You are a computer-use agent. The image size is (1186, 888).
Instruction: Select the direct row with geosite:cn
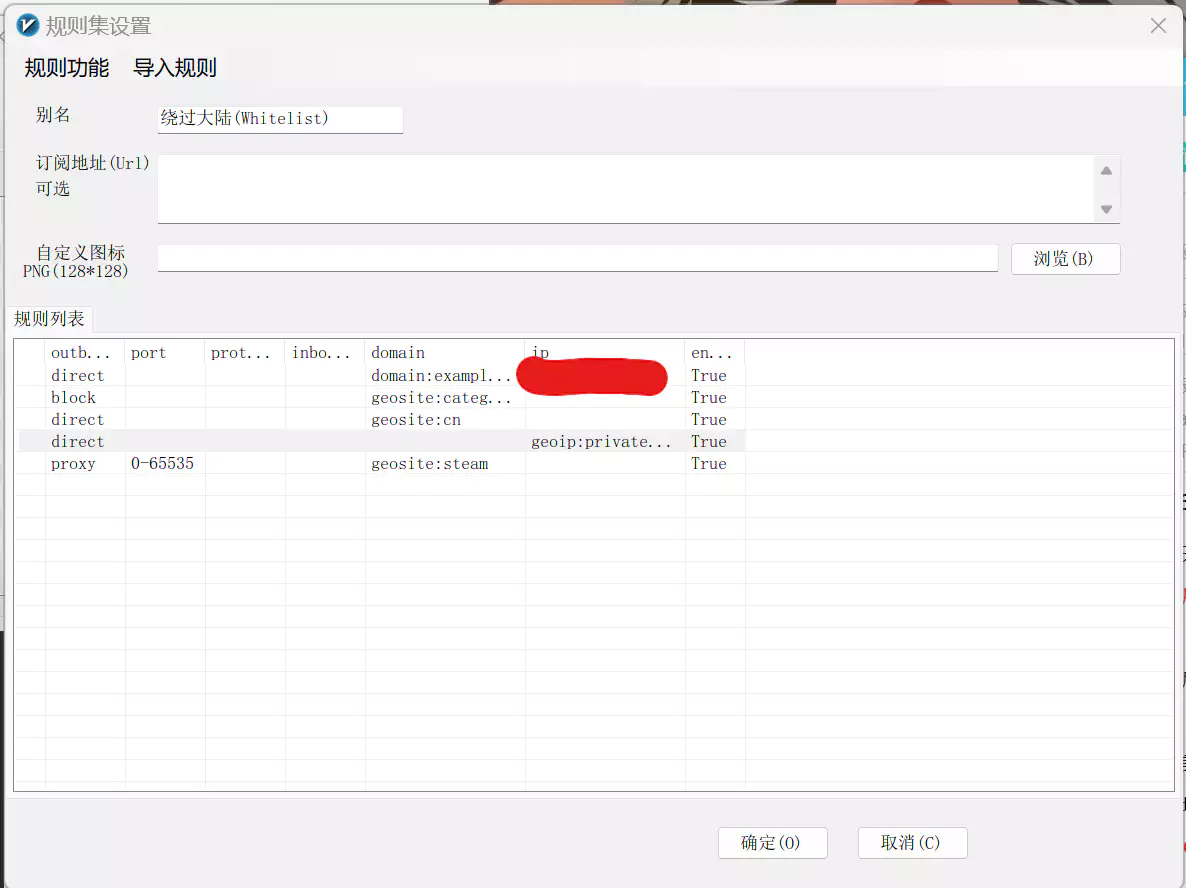pos(381,419)
